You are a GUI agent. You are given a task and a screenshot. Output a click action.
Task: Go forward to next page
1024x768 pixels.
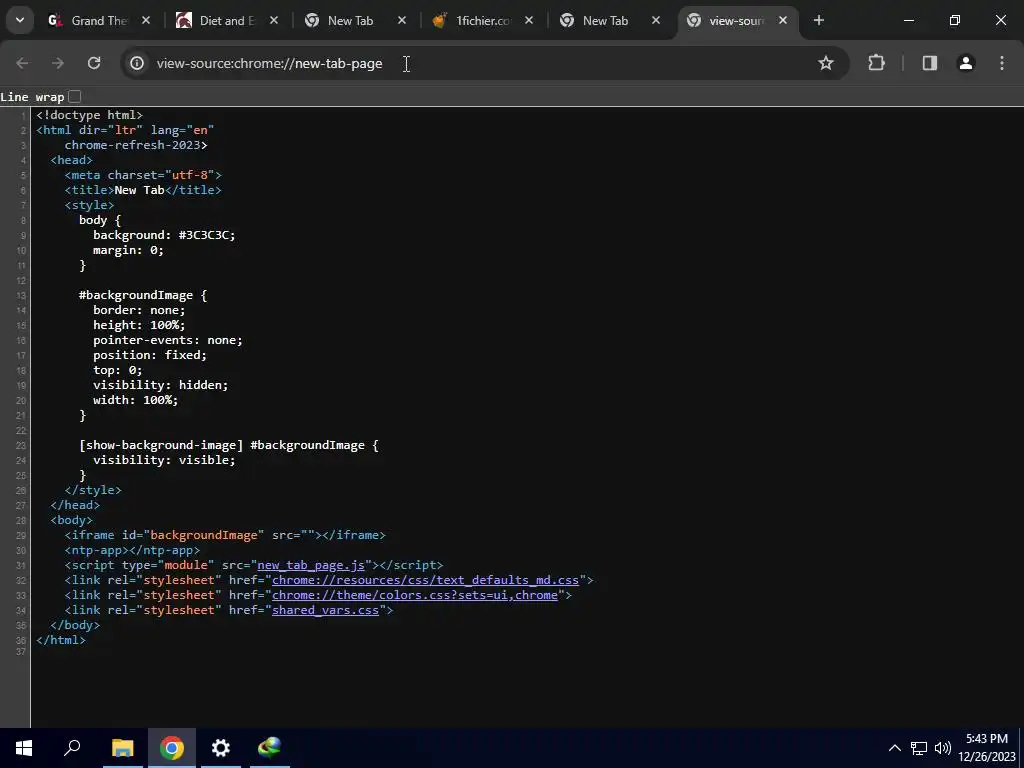pos(58,63)
